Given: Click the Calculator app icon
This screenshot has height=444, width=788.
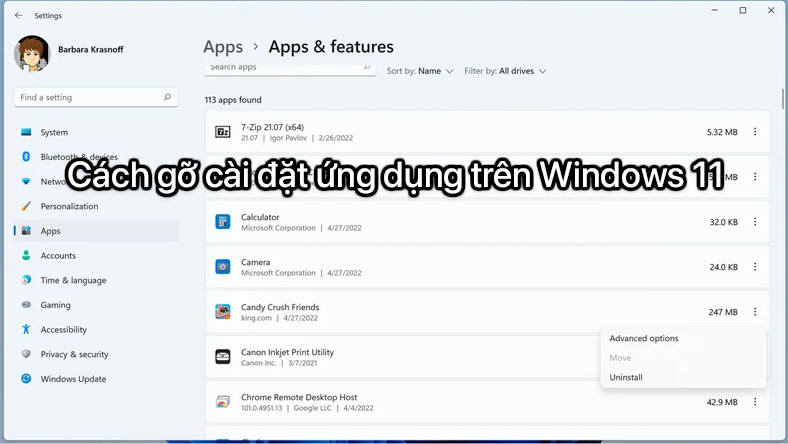Looking at the screenshot, I should point(223,222).
